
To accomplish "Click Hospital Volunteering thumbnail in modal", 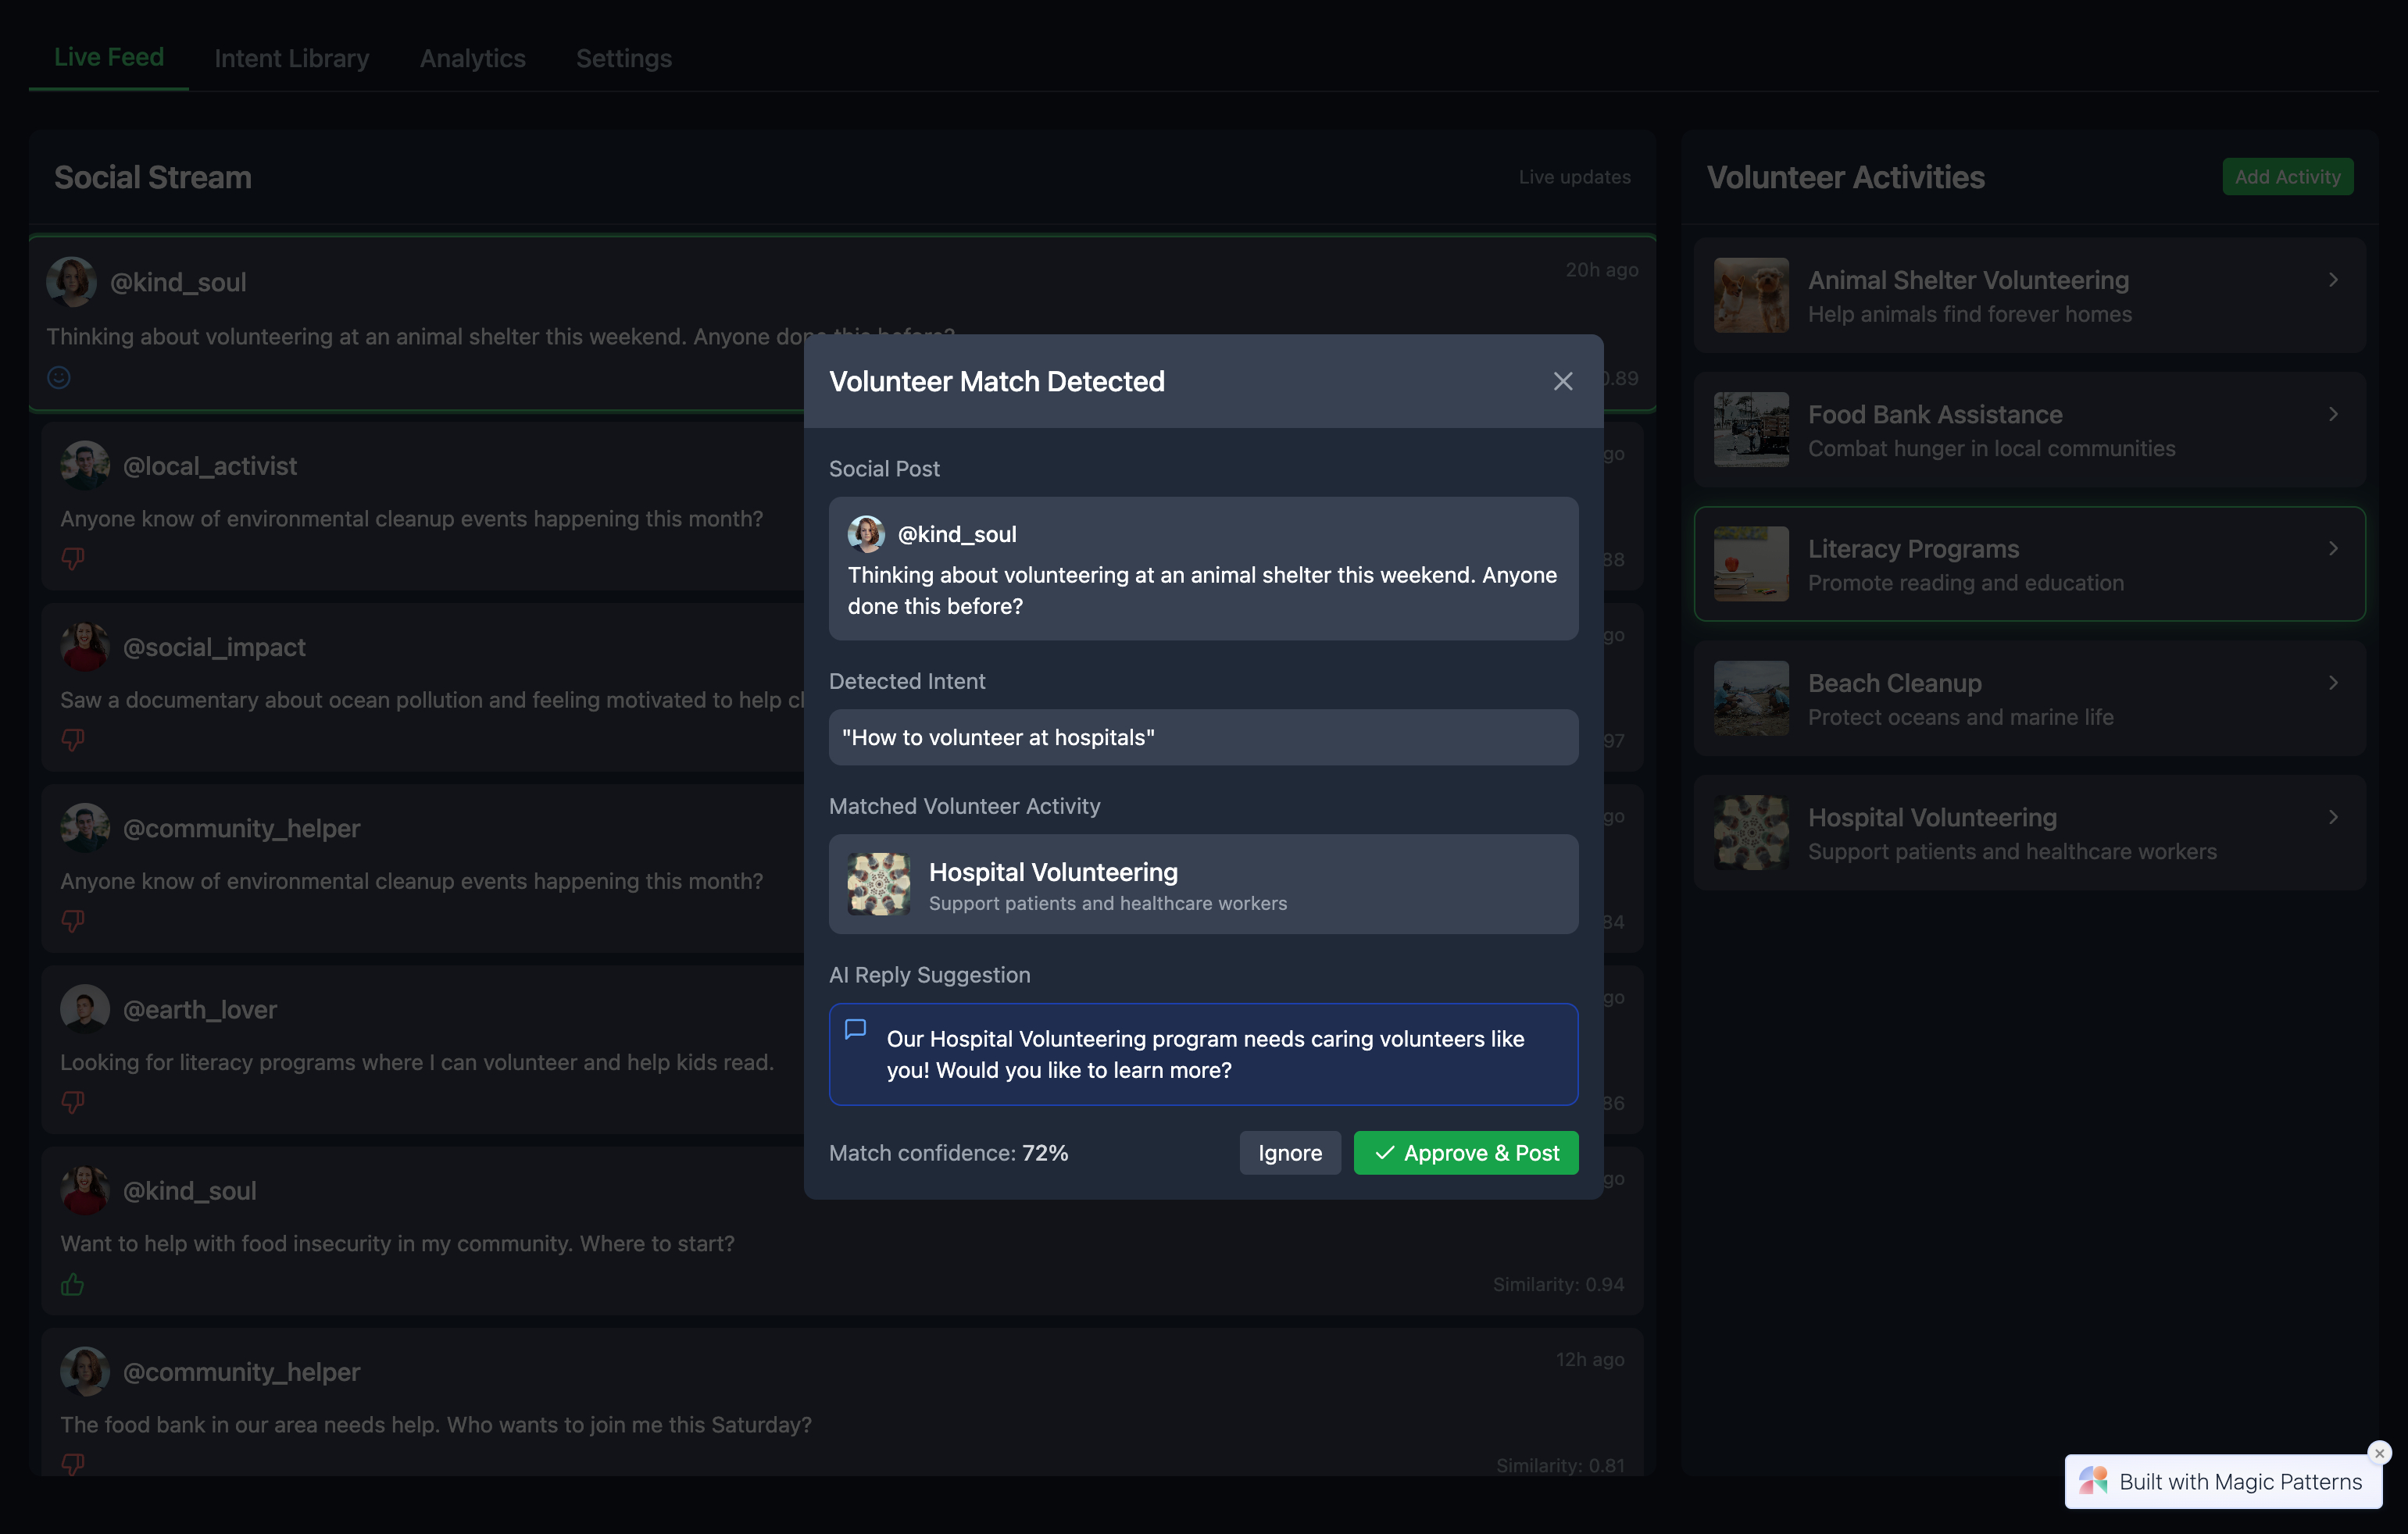I will [x=878, y=884].
